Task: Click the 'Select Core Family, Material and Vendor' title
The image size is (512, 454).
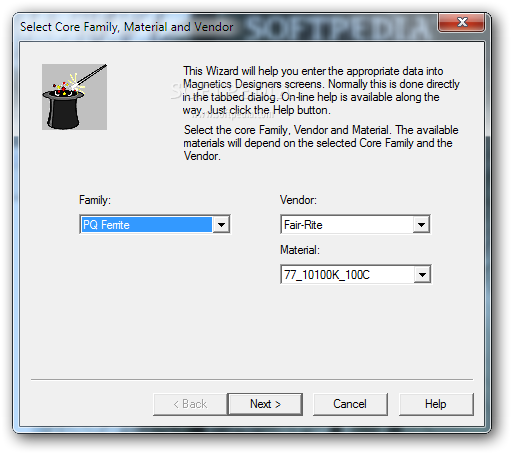Action: click(x=127, y=27)
